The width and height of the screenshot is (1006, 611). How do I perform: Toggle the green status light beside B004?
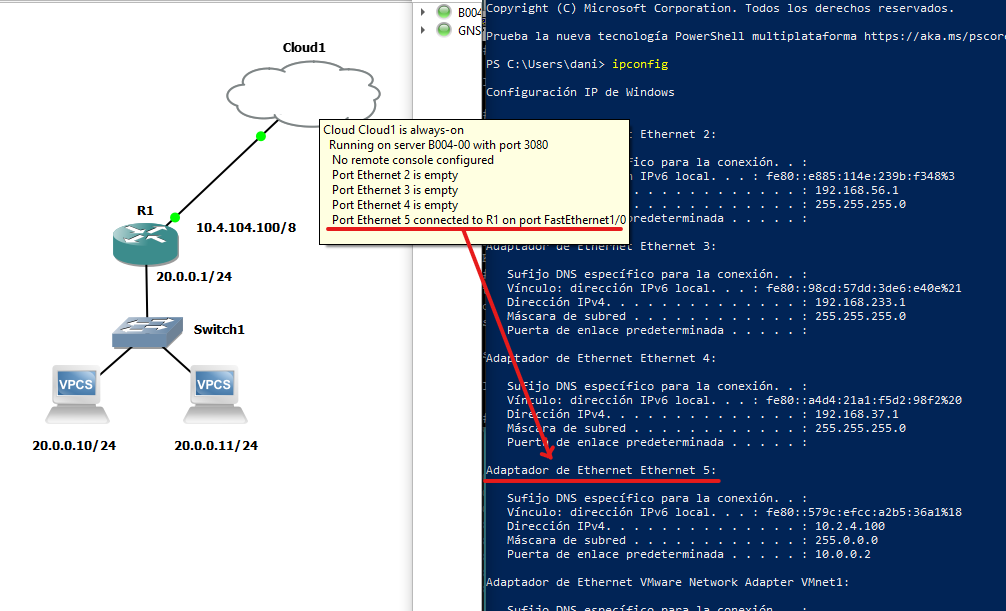point(443,13)
